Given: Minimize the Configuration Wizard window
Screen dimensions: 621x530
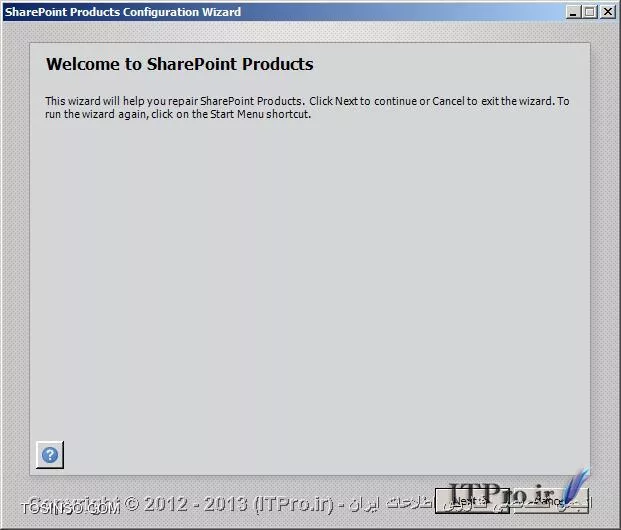Looking at the screenshot, I should [573, 12].
